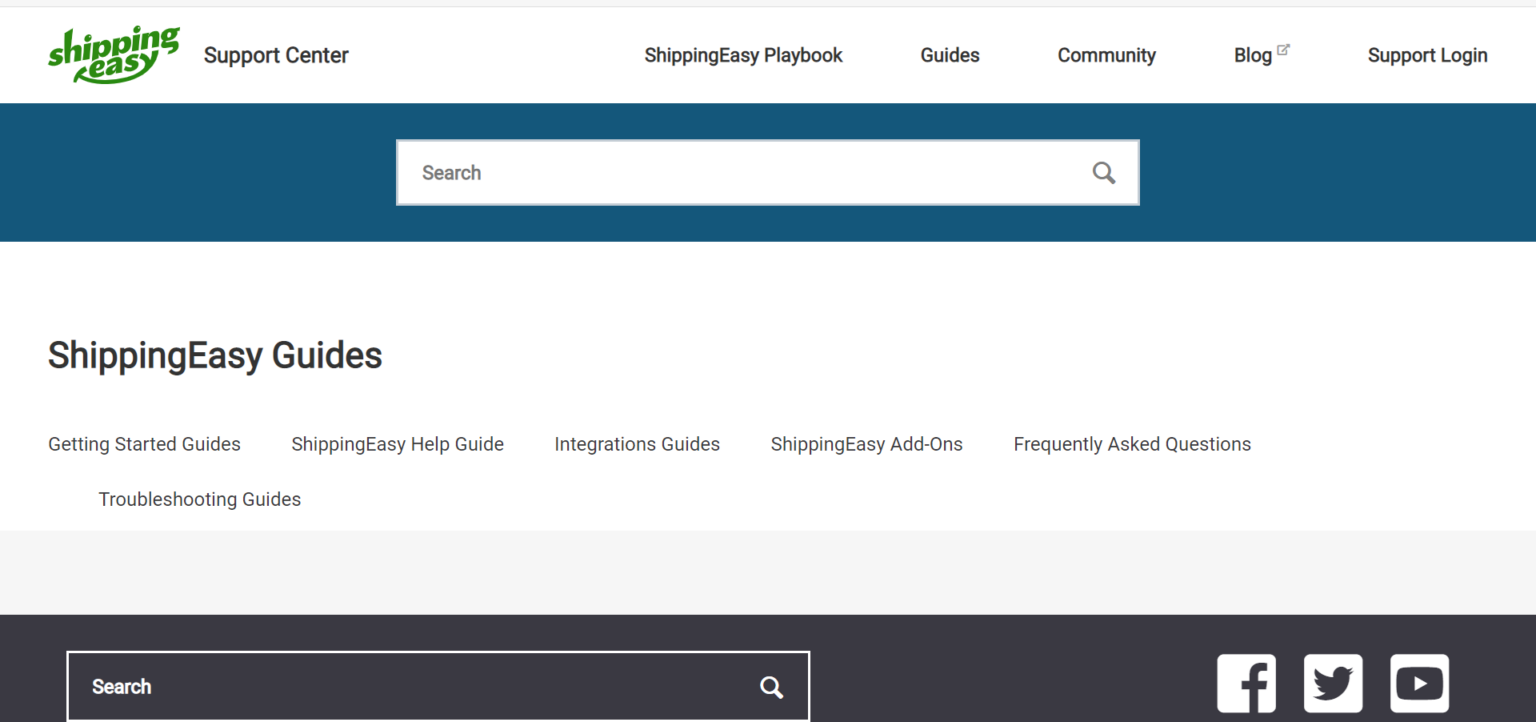Select Support Center next to the logo
The image size is (1536, 722).
(276, 55)
